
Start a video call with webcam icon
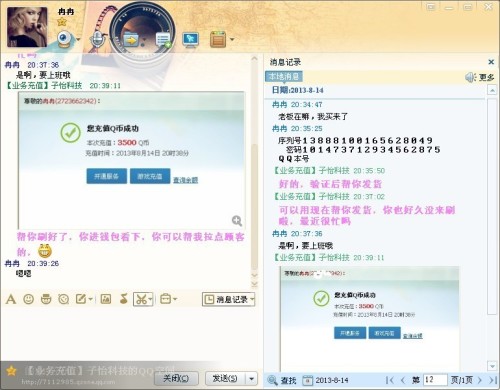click(x=64, y=39)
